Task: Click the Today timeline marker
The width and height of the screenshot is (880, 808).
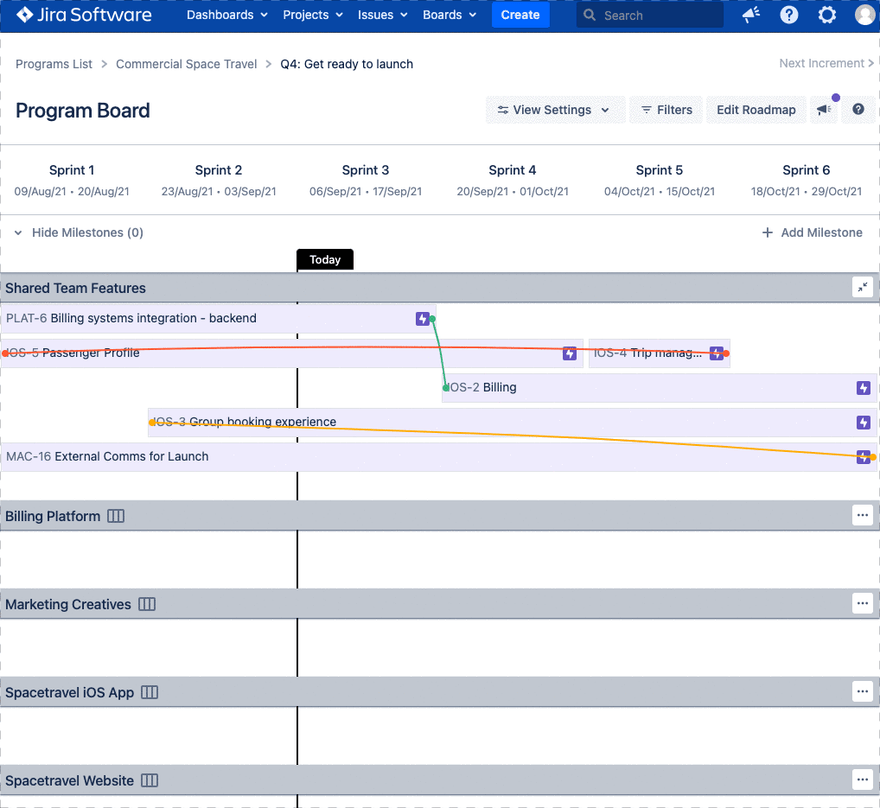Action: click(x=325, y=260)
